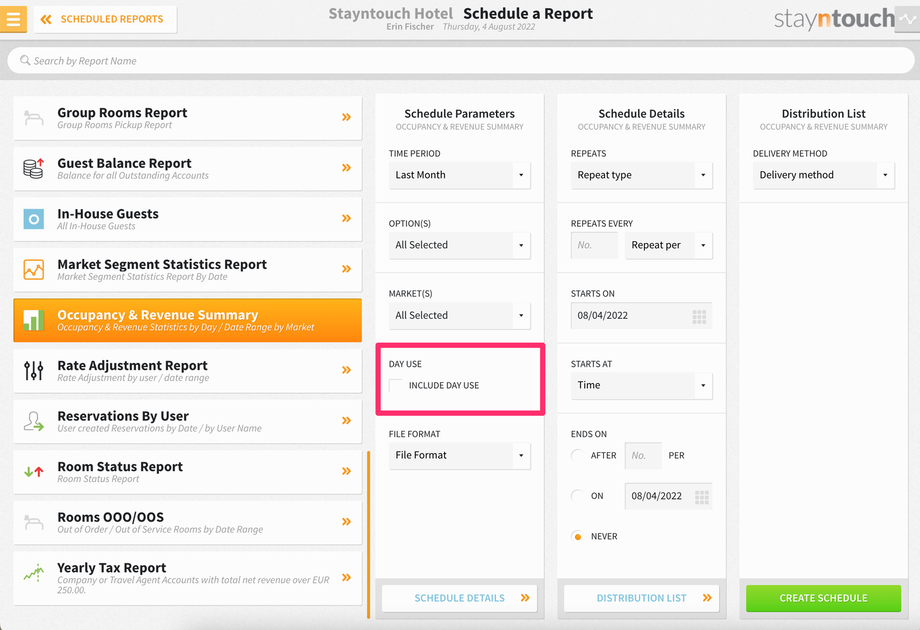This screenshot has height=630, width=920.
Task: Expand the Option(s) All Selected dropdown
Action: [x=459, y=245]
